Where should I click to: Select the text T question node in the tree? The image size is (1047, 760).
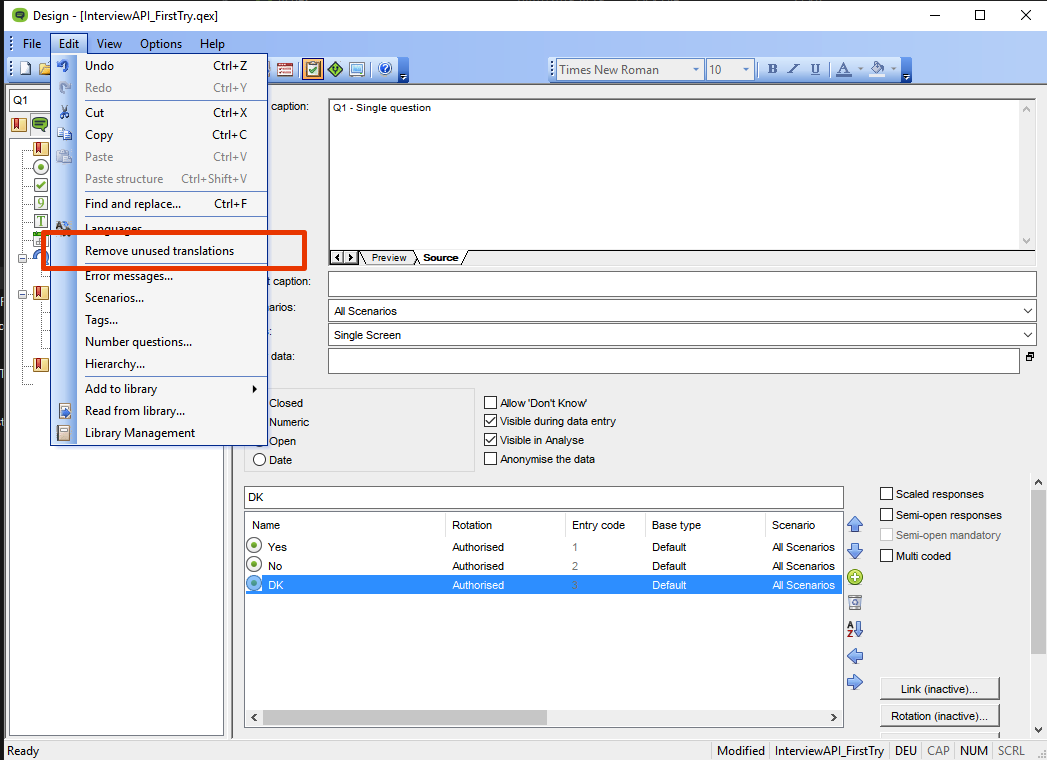41,221
